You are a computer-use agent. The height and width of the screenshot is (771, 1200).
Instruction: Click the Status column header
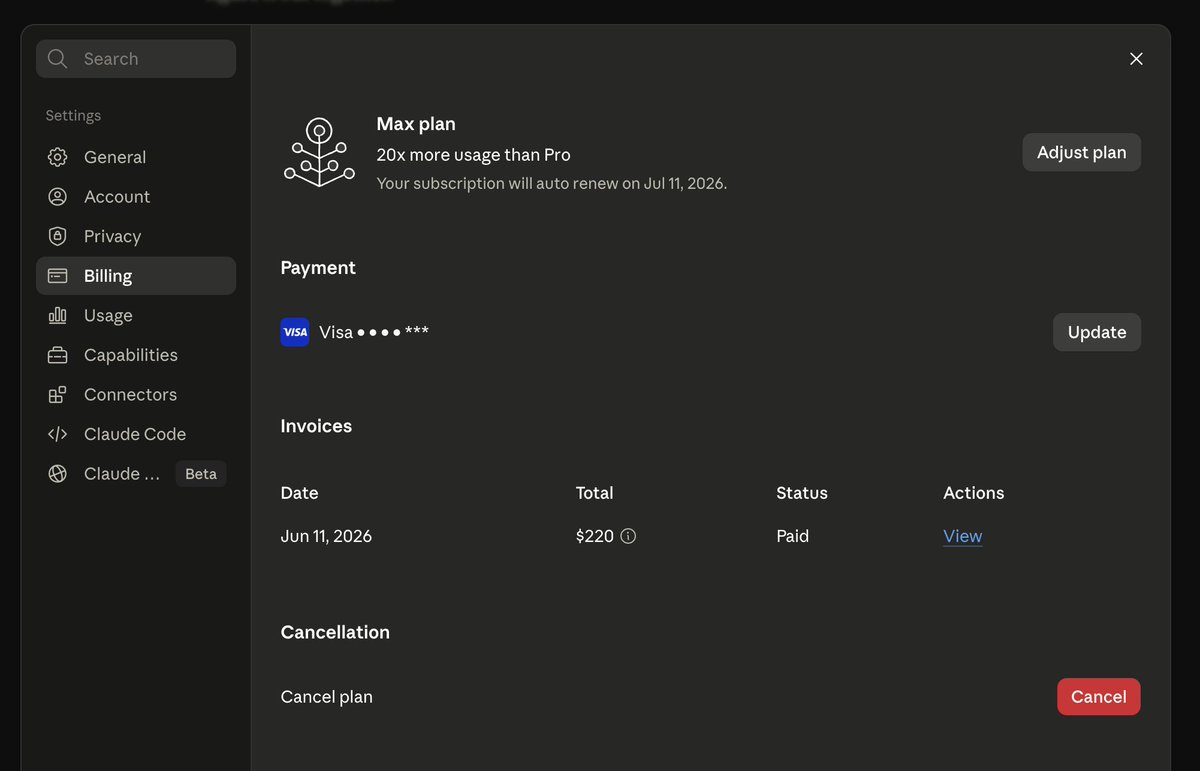coord(802,493)
